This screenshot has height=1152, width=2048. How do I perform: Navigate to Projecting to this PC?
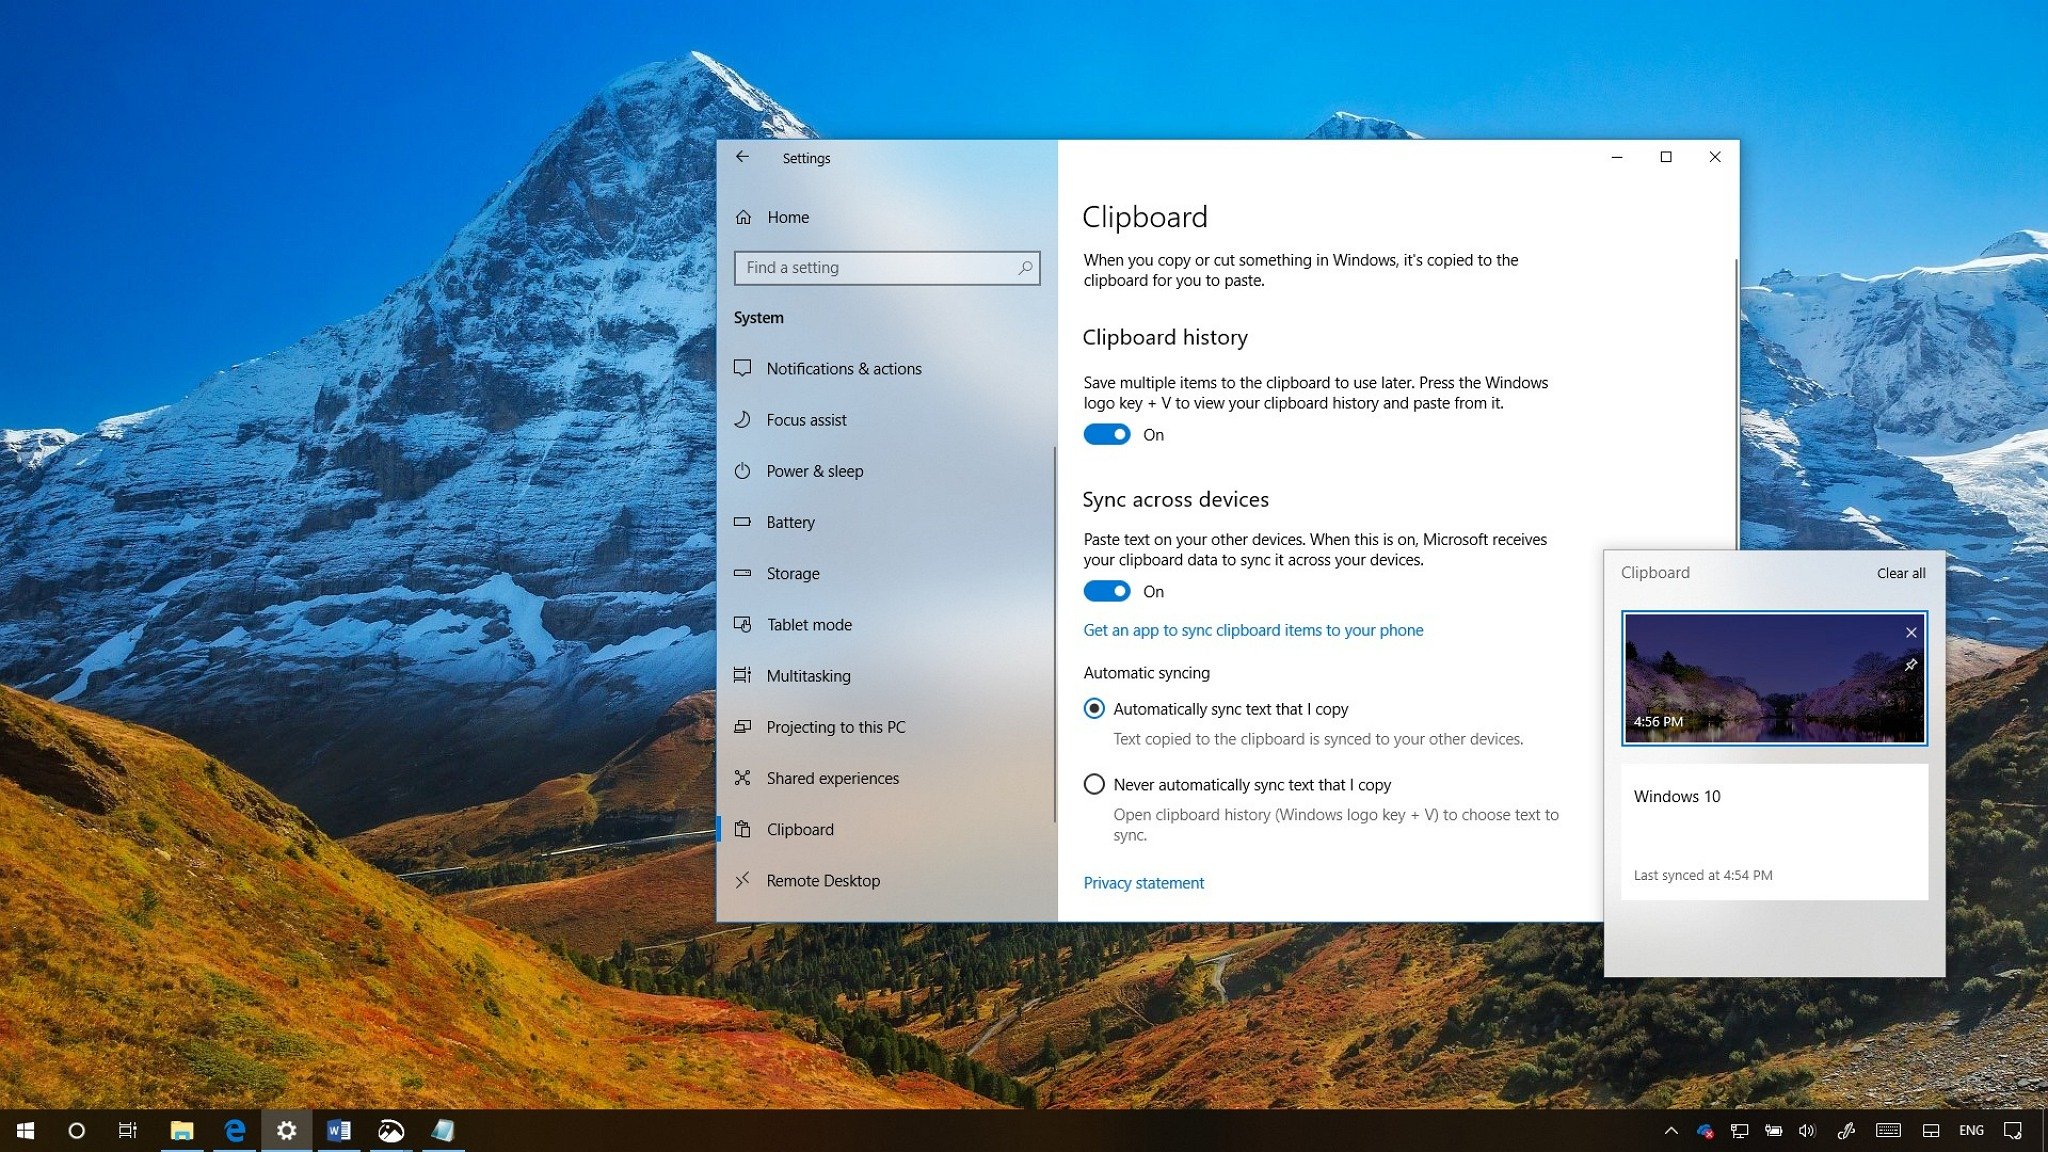(x=836, y=726)
